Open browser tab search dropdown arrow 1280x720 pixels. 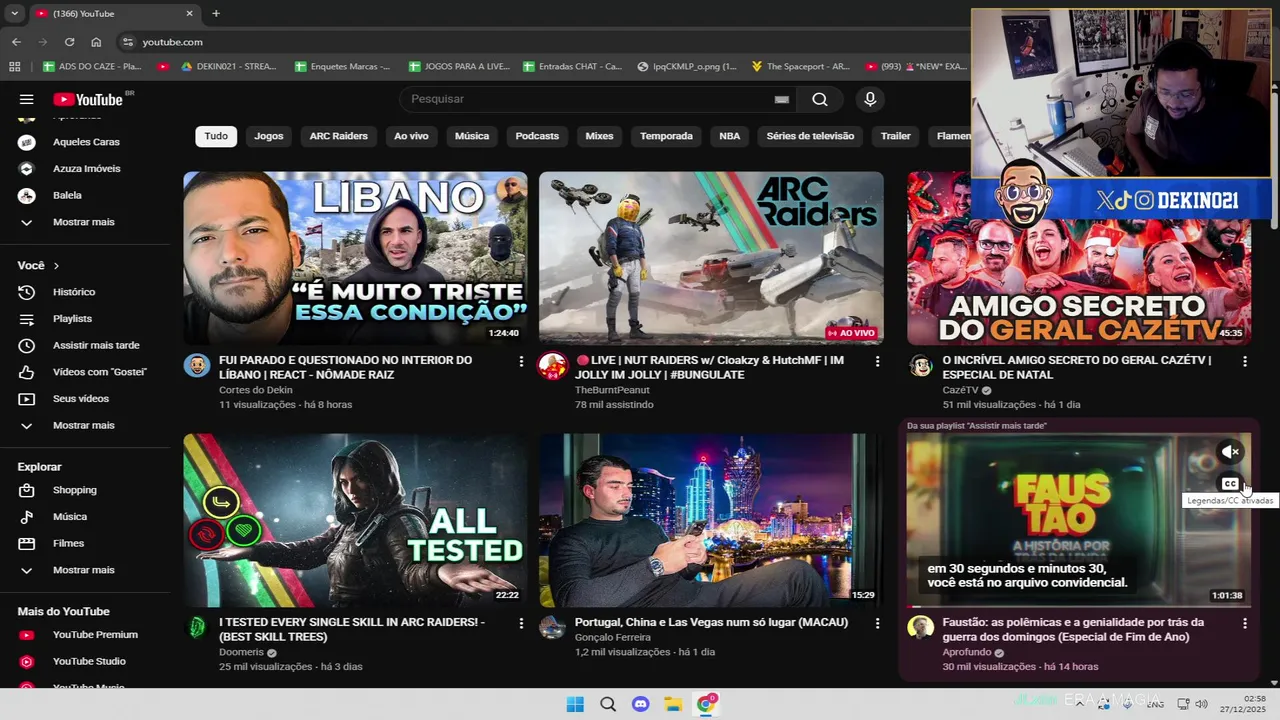tap(14, 13)
